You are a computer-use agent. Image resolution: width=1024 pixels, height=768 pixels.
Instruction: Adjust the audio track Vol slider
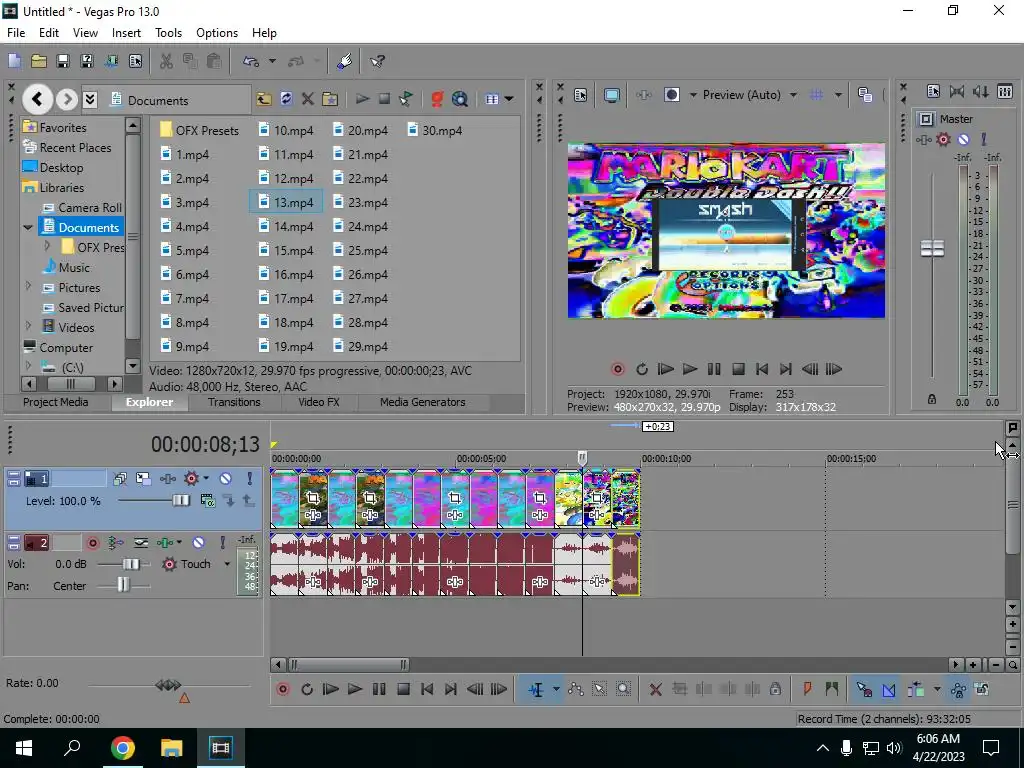tap(131, 564)
